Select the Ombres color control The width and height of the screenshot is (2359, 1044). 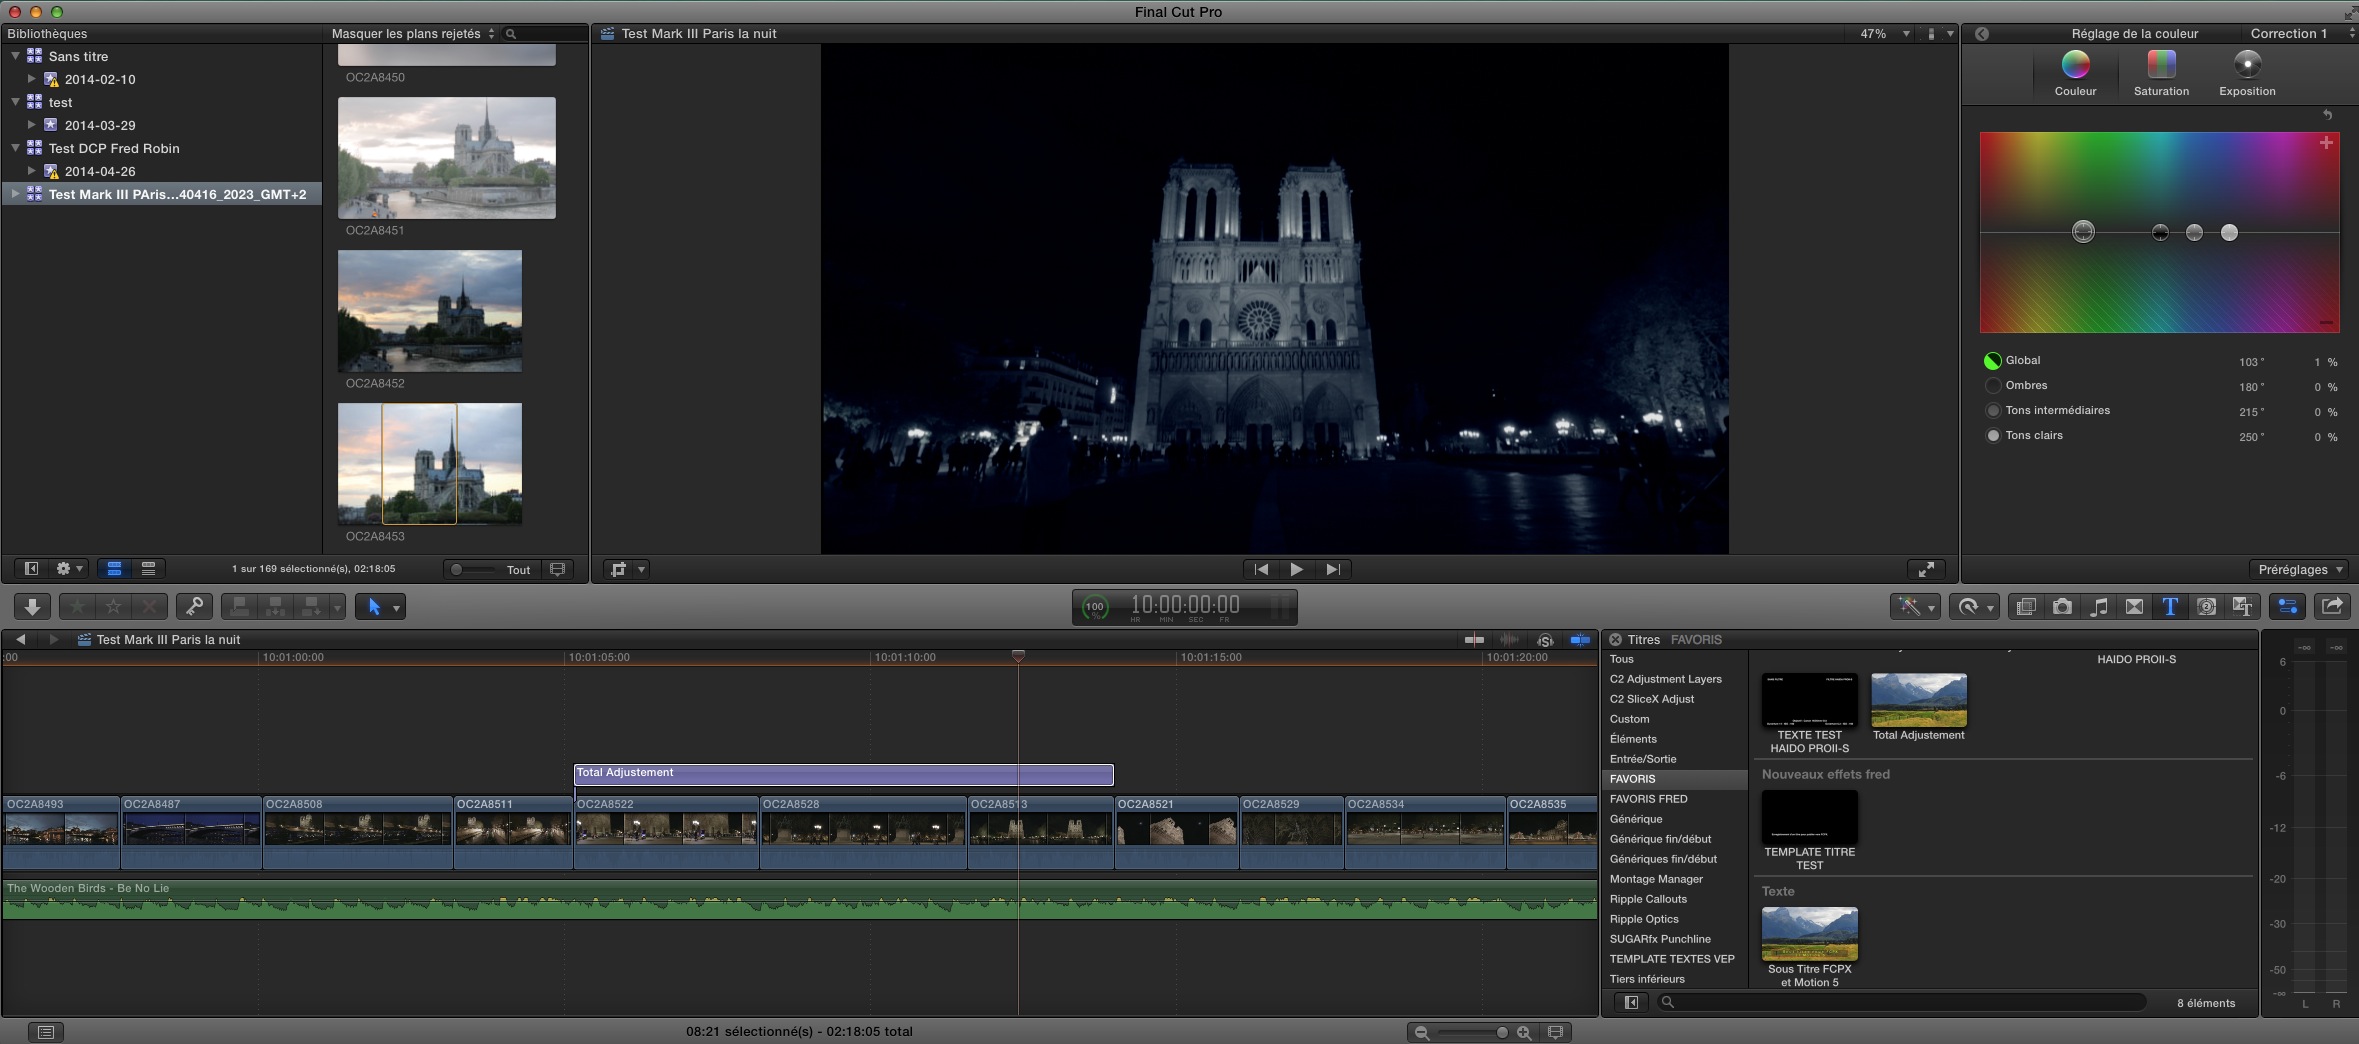tap(1993, 386)
